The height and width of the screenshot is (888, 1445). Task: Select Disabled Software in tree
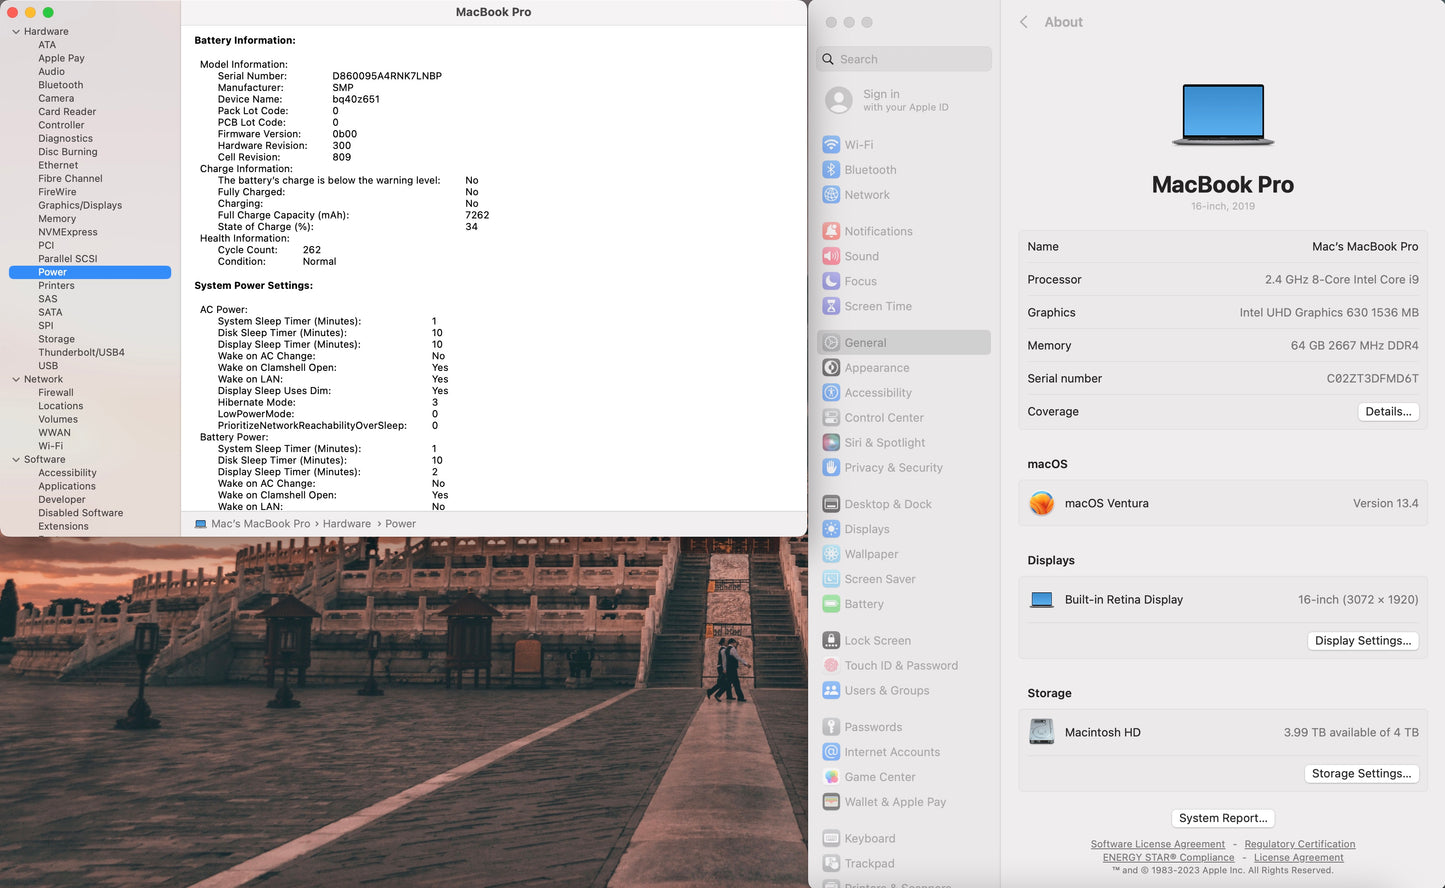81,513
